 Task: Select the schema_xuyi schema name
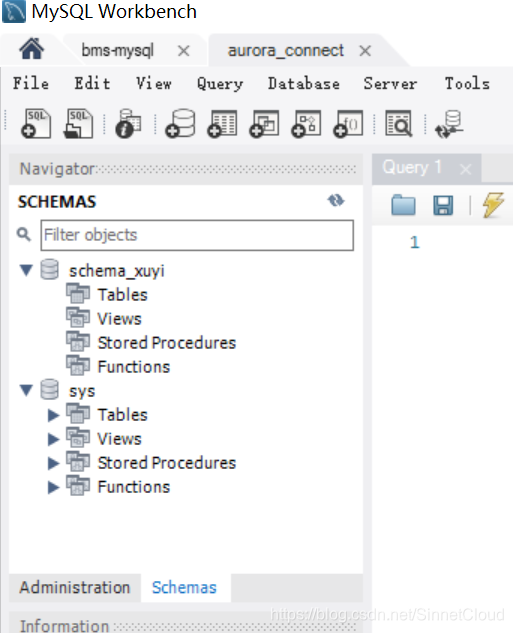117,270
